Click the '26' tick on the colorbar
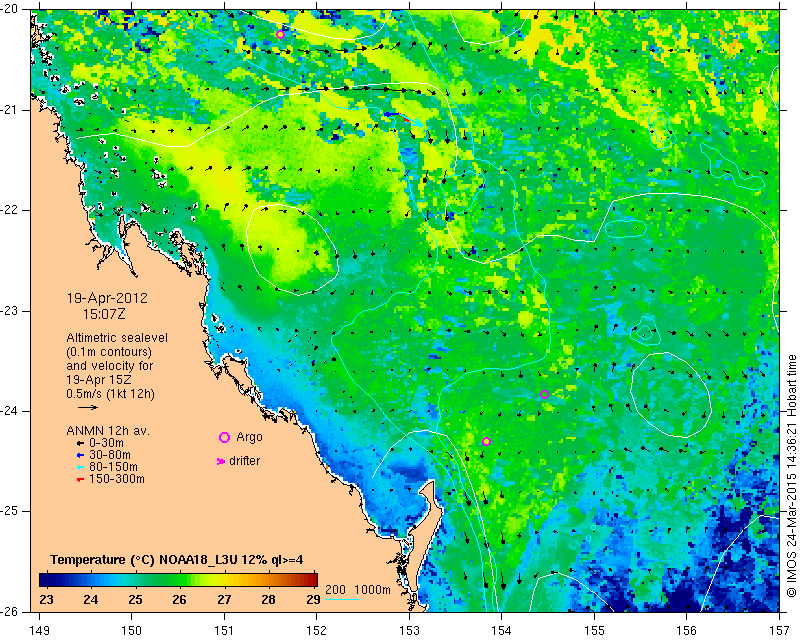This screenshot has height=640, width=800. pyautogui.click(x=179, y=599)
